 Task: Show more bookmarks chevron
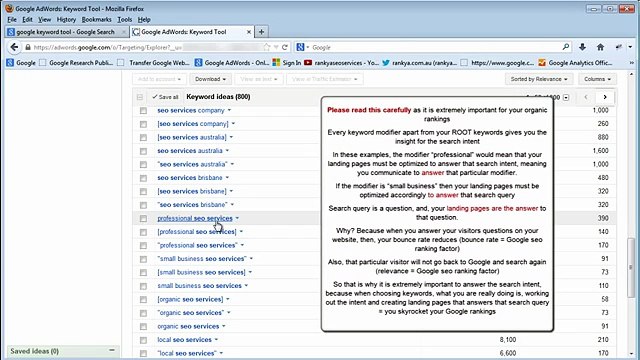click(x=632, y=63)
